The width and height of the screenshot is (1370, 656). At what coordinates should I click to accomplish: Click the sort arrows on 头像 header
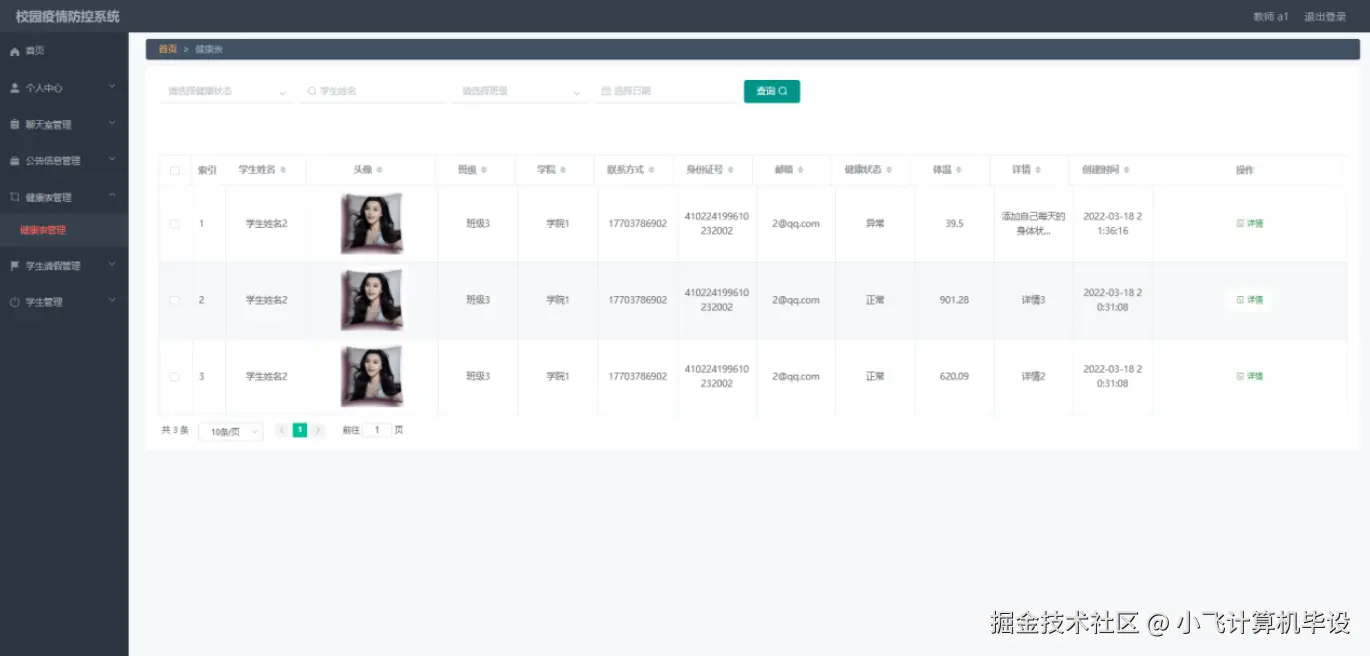coord(380,171)
